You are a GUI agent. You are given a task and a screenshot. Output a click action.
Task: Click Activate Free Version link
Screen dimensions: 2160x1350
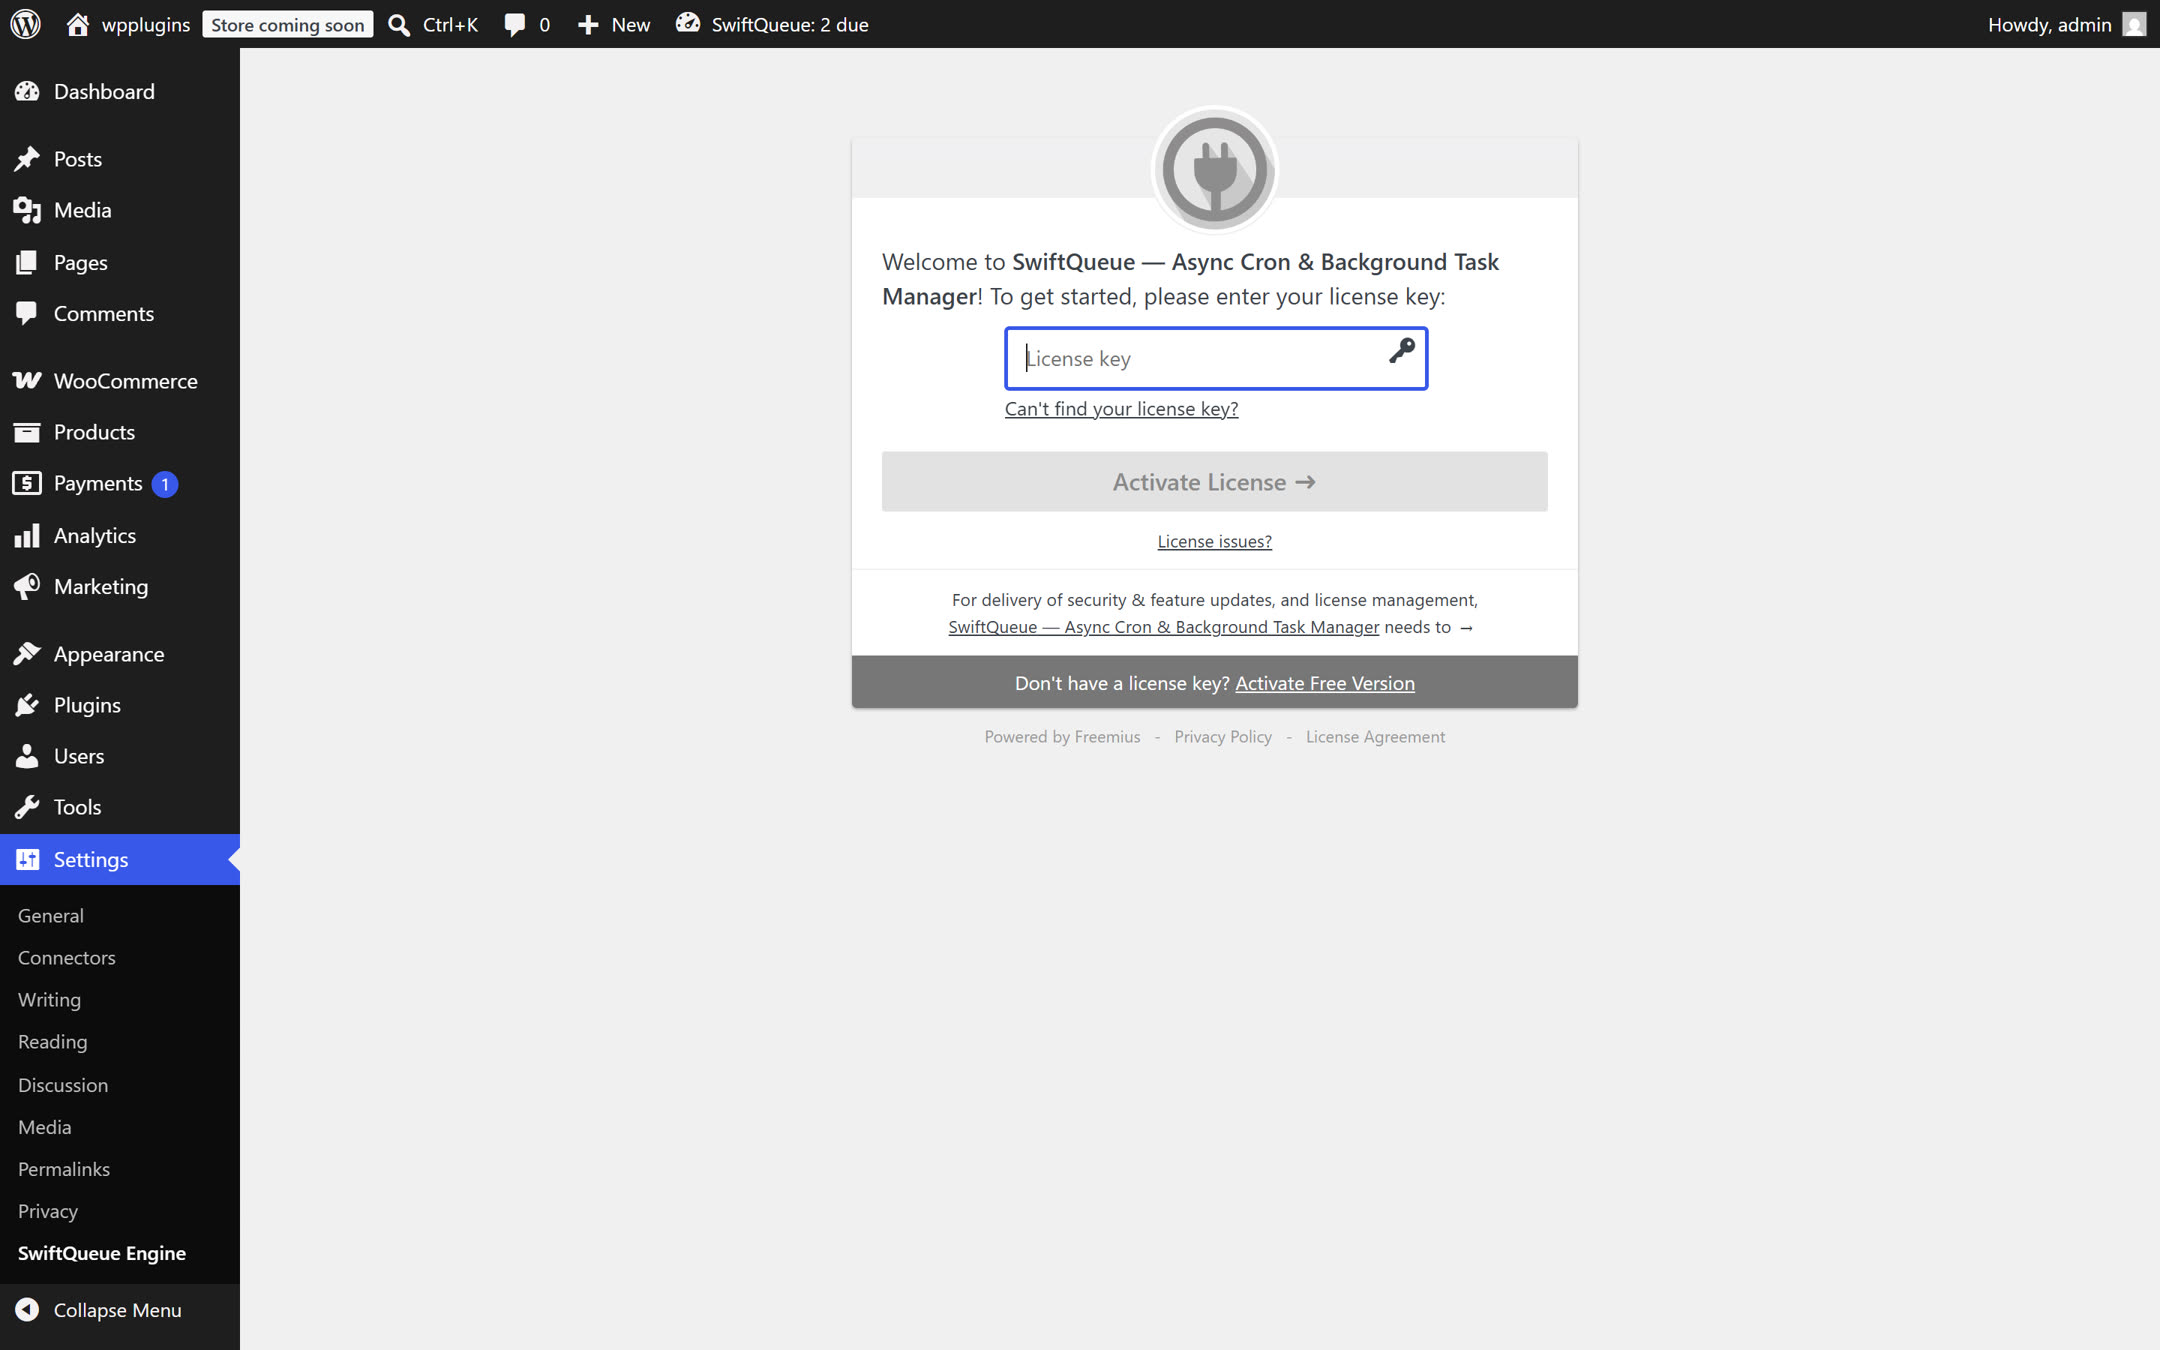pyautogui.click(x=1325, y=683)
